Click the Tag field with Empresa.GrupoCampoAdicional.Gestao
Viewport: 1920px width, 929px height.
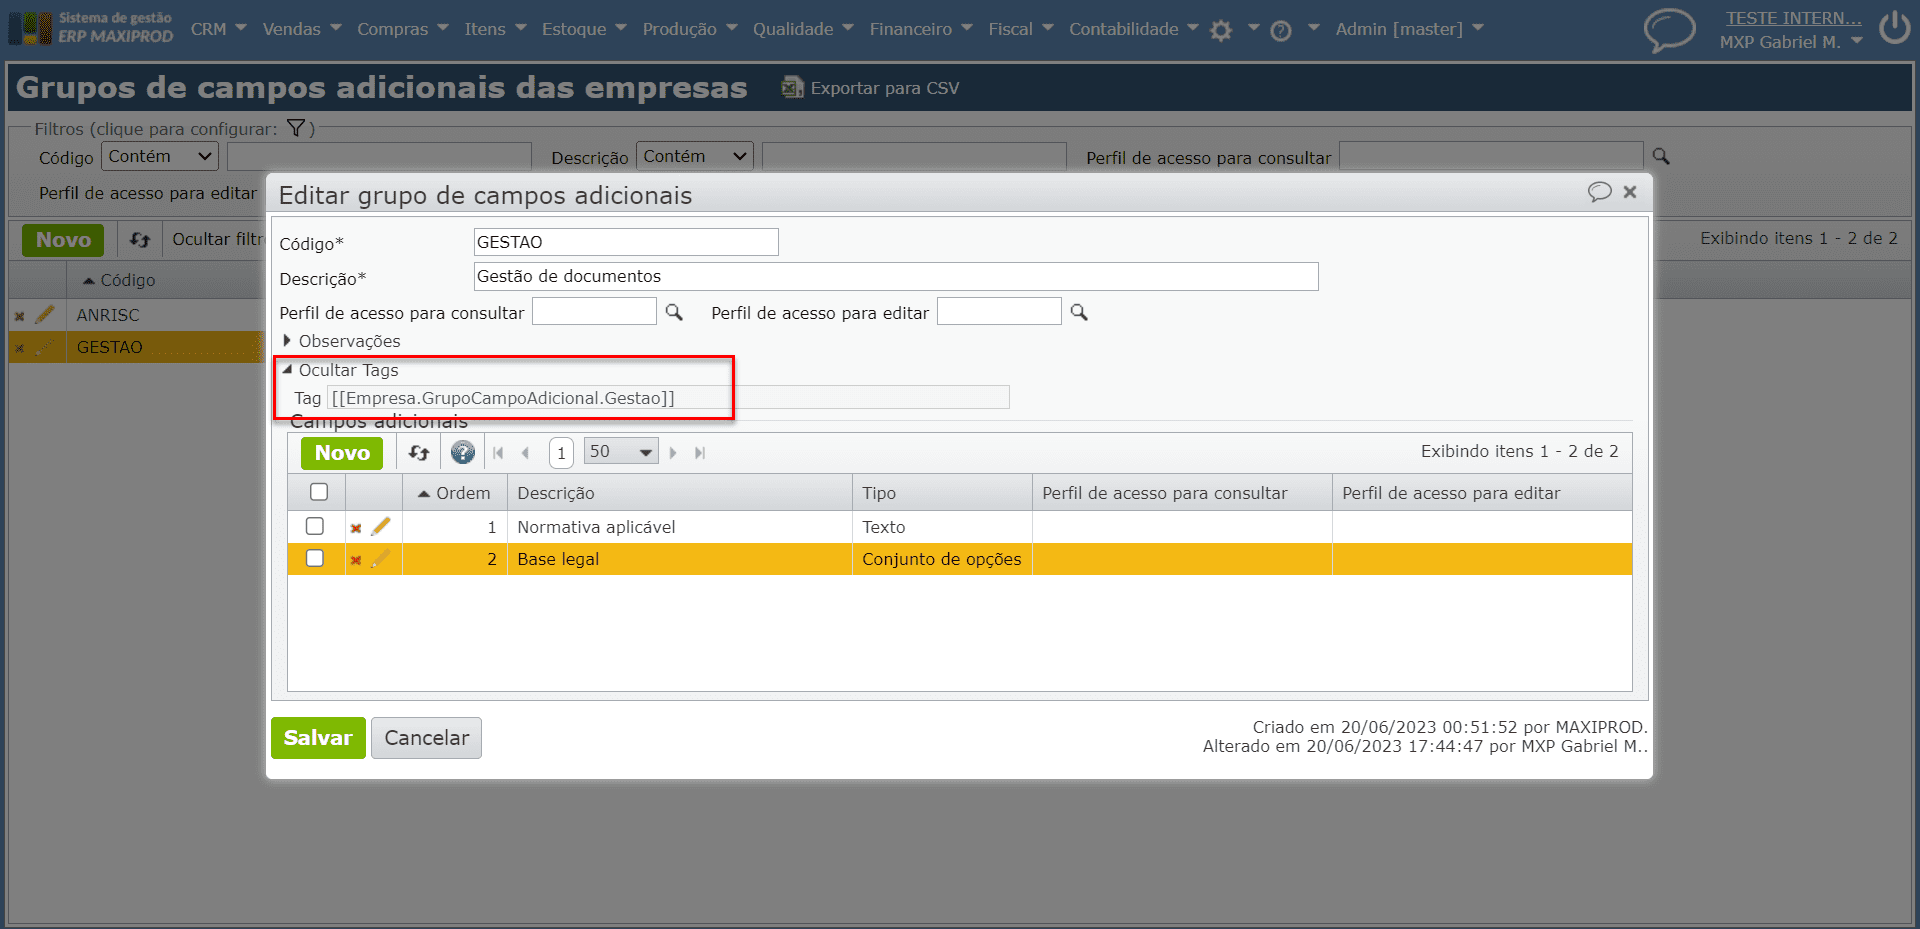[668, 398]
